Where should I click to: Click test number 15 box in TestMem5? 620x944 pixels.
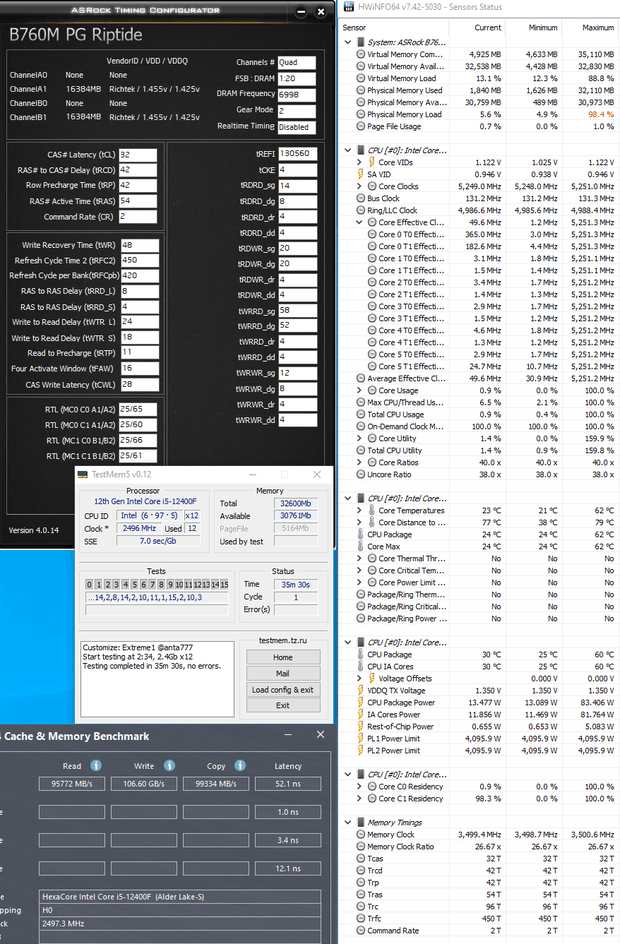tap(224, 584)
